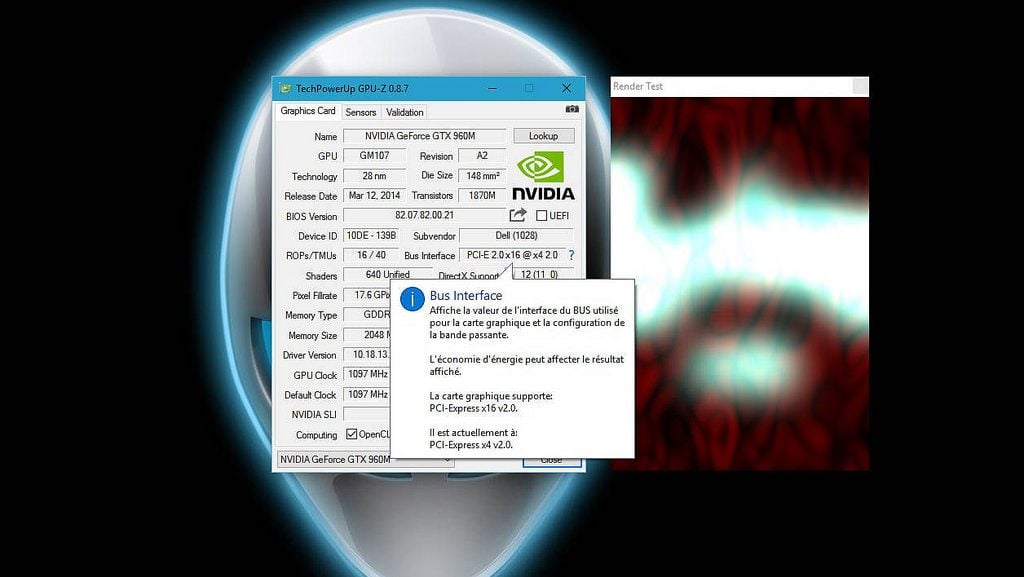Go to the Validation tab

coord(405,112)
